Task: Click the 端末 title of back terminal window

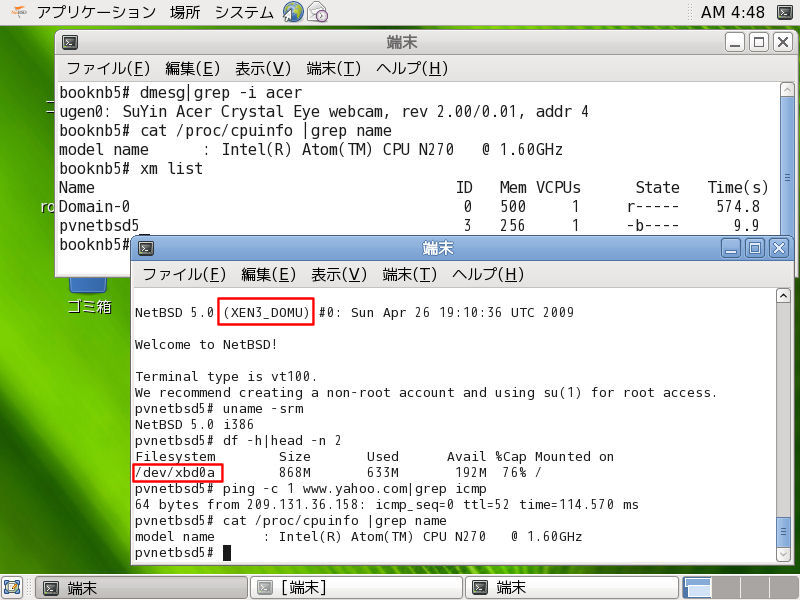Action: point(402,42)
